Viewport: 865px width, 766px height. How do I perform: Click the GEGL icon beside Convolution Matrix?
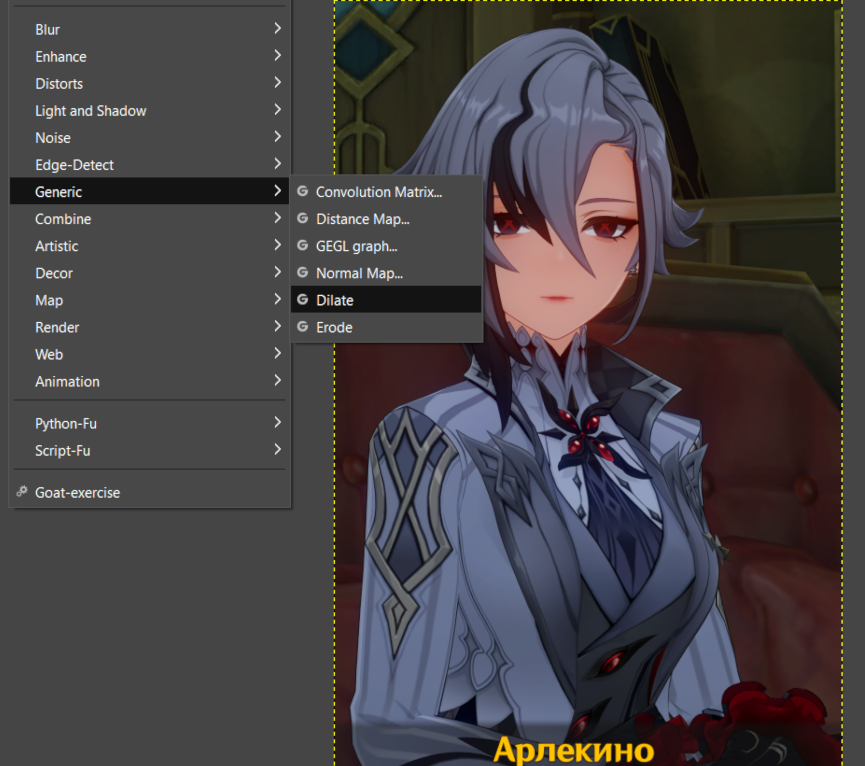[x=302, y=191]
